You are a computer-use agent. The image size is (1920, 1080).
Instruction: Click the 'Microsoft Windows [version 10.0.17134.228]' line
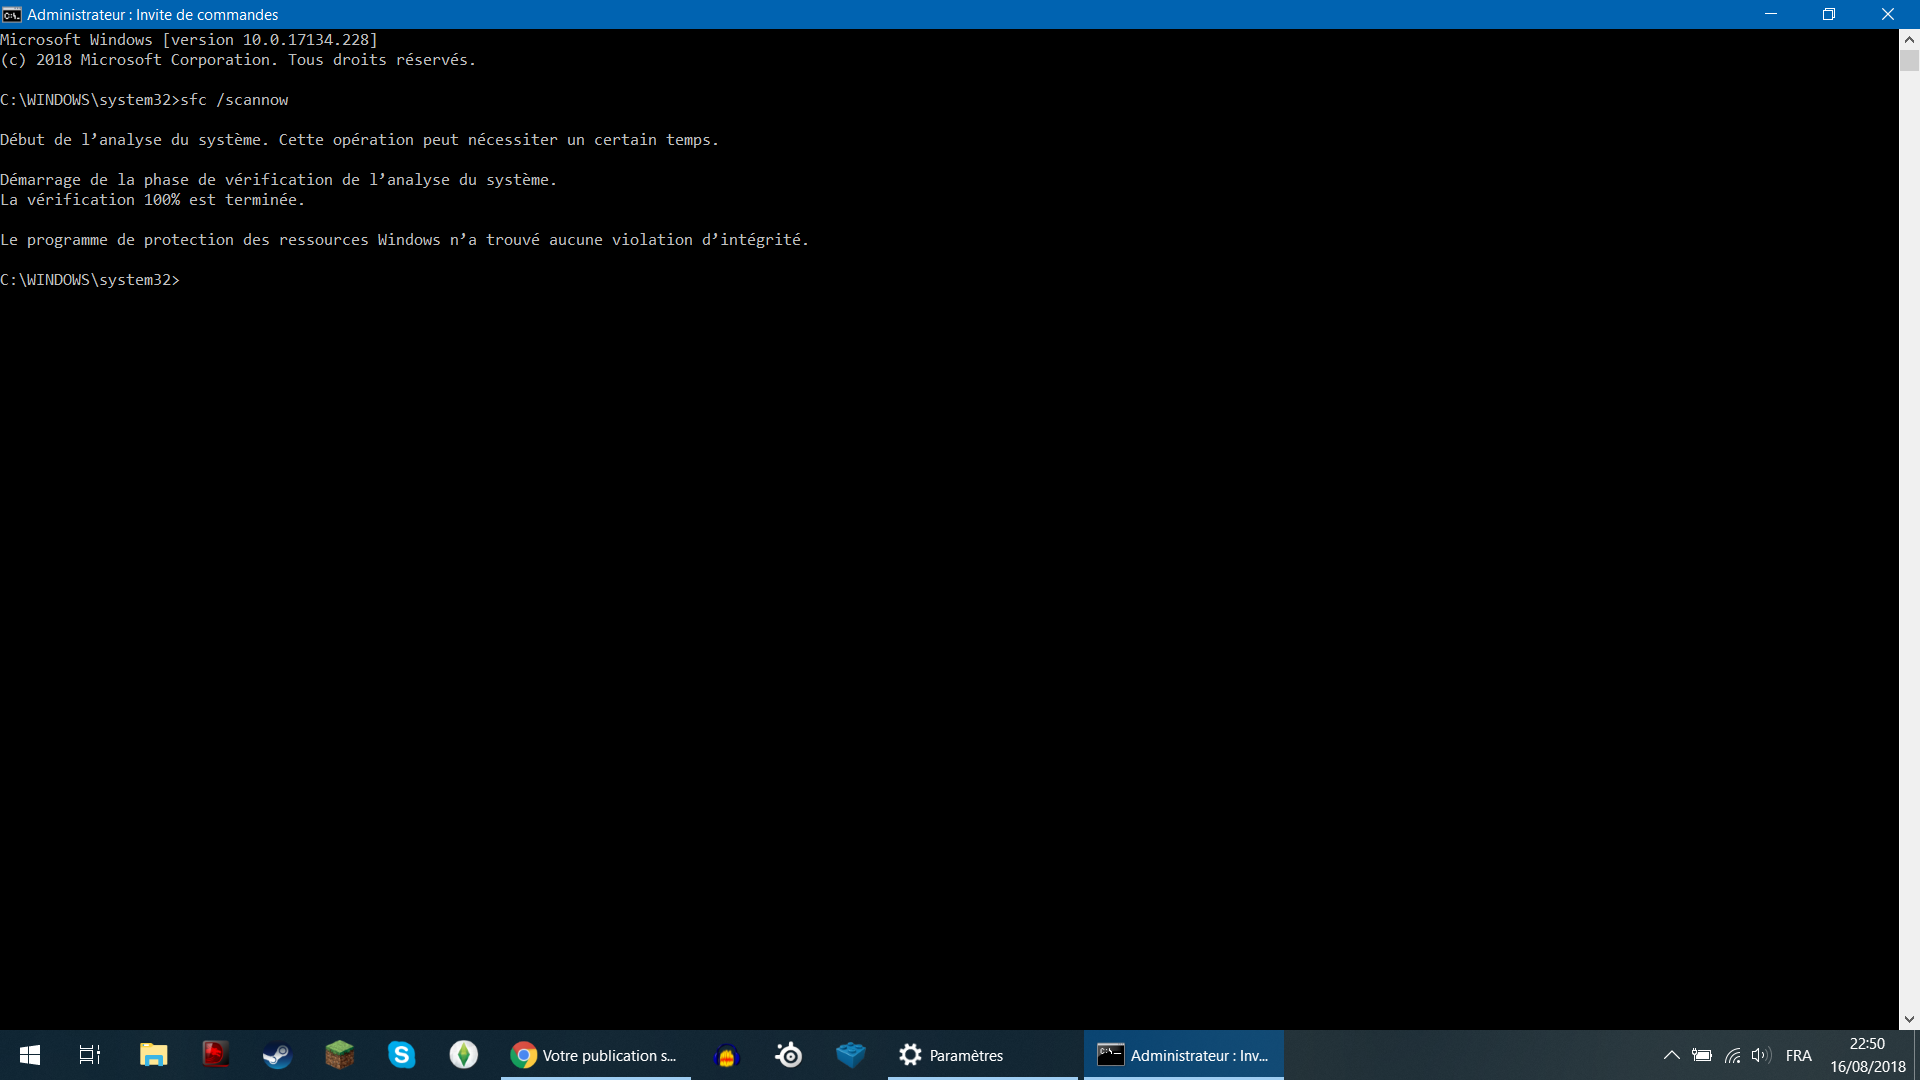pos(189,40)
